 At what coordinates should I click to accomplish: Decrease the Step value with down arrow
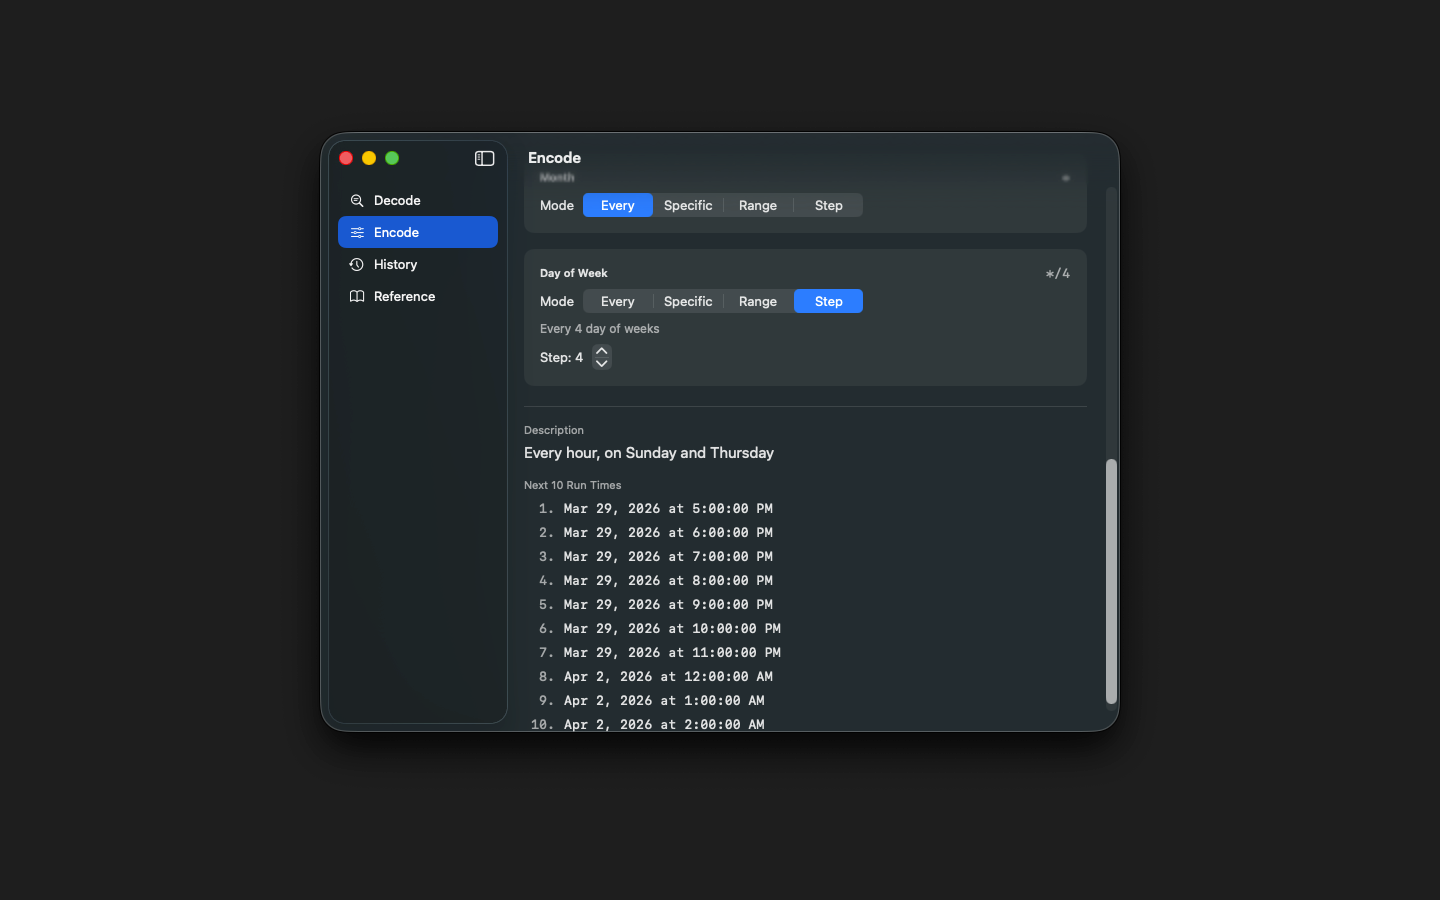point(602,363)
